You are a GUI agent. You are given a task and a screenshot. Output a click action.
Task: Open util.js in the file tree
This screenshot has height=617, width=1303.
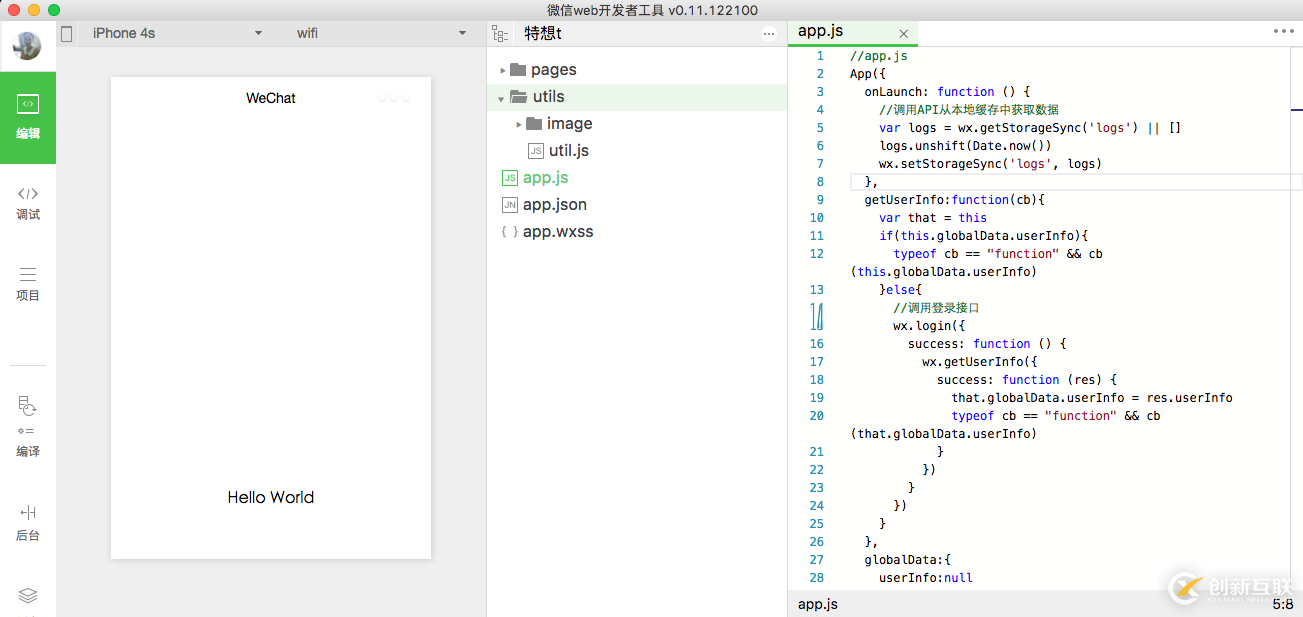pos(568,151)
